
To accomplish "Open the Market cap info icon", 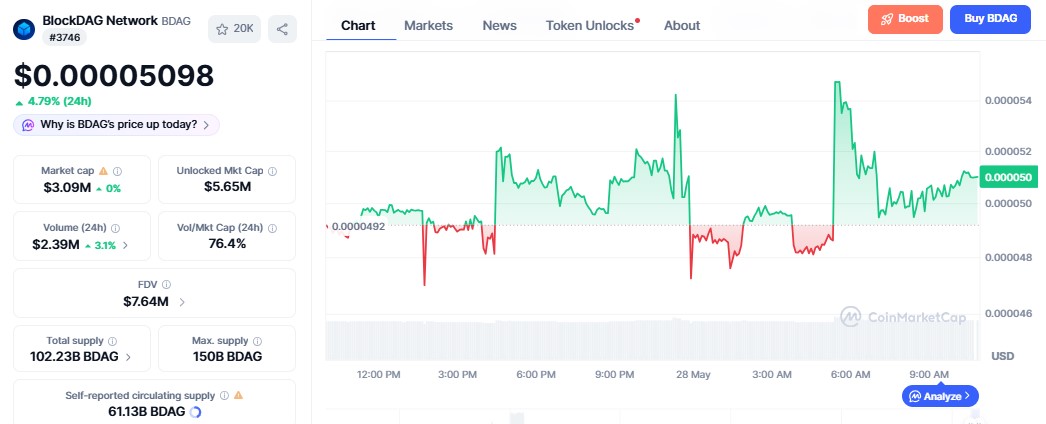I will (x=117, y=171).
